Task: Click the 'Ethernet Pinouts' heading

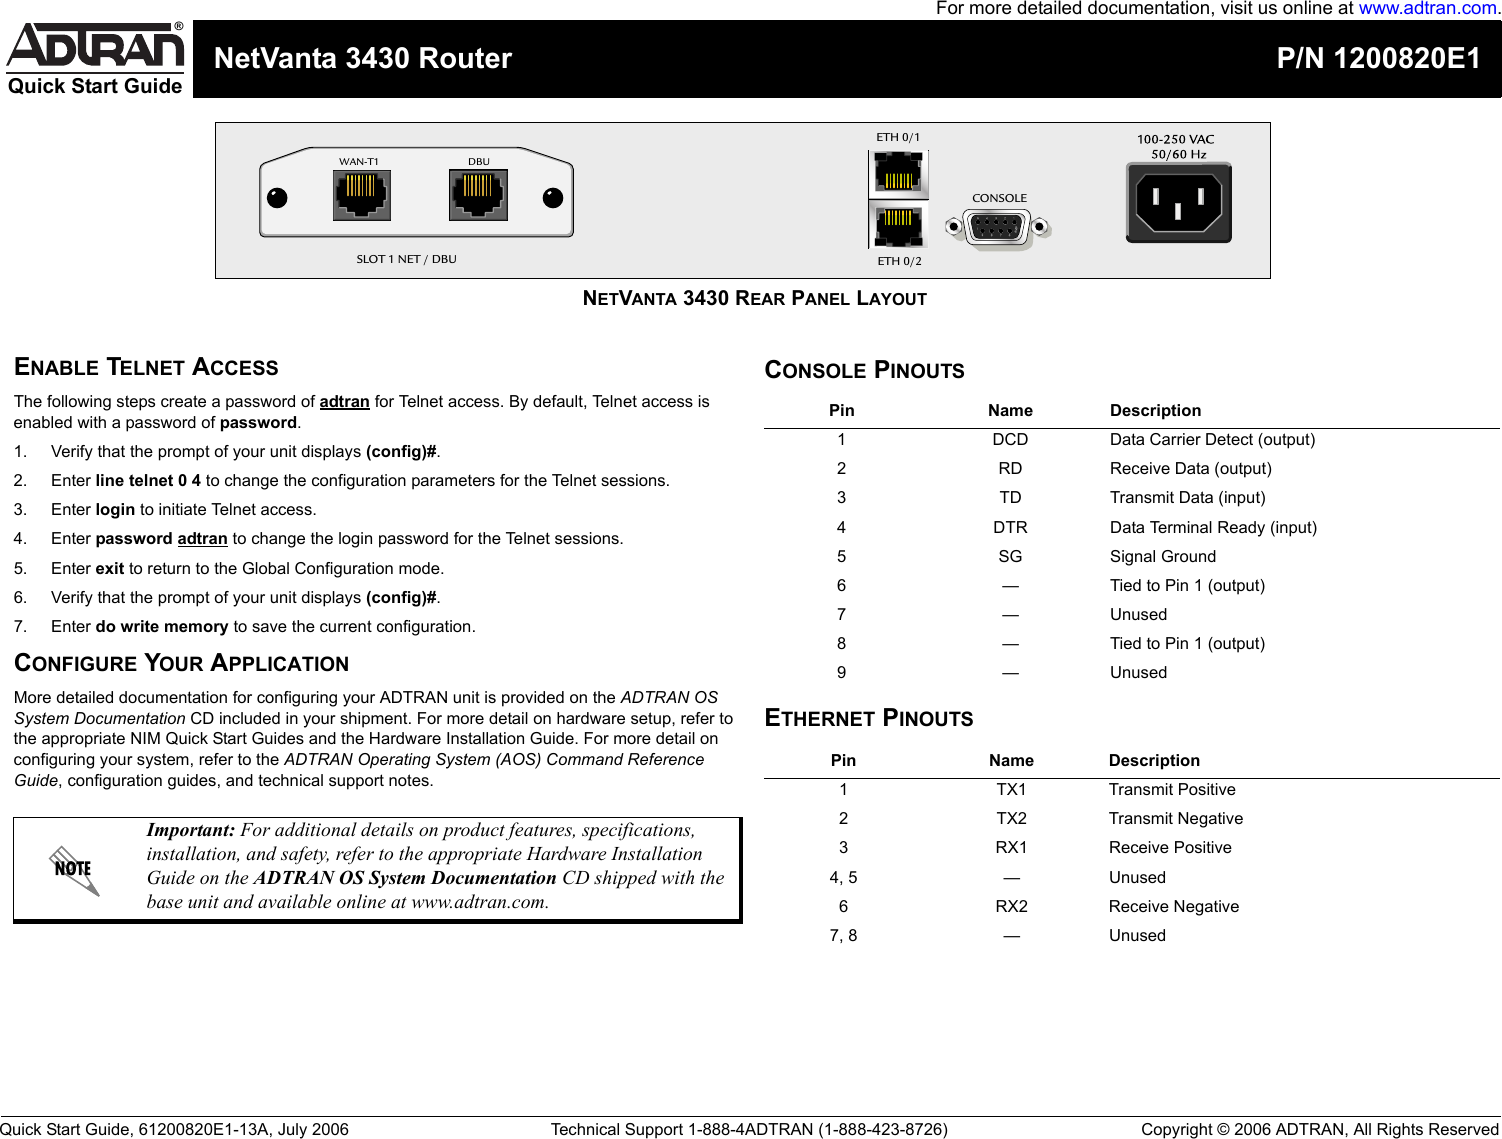Action: tap(868, 718)
